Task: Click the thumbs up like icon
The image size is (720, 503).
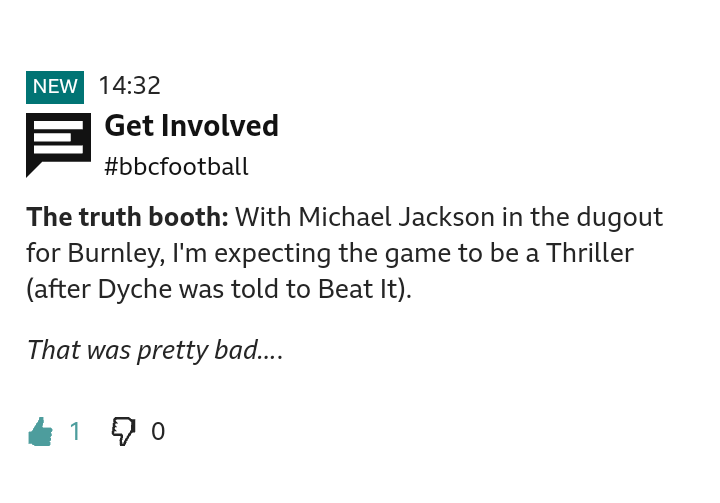Action: point(40,432)
